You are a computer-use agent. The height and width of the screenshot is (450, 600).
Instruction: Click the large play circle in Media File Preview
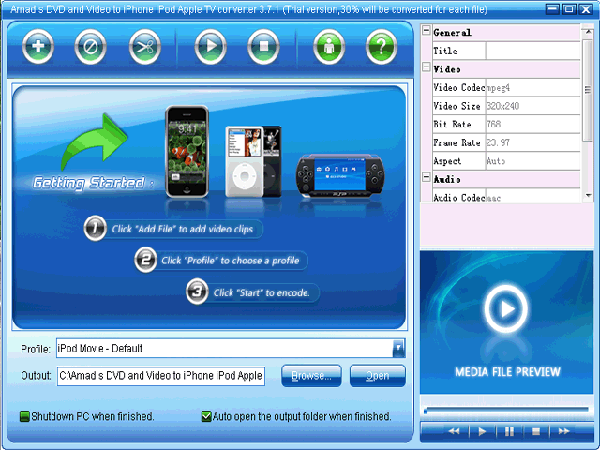pos(506,308)
